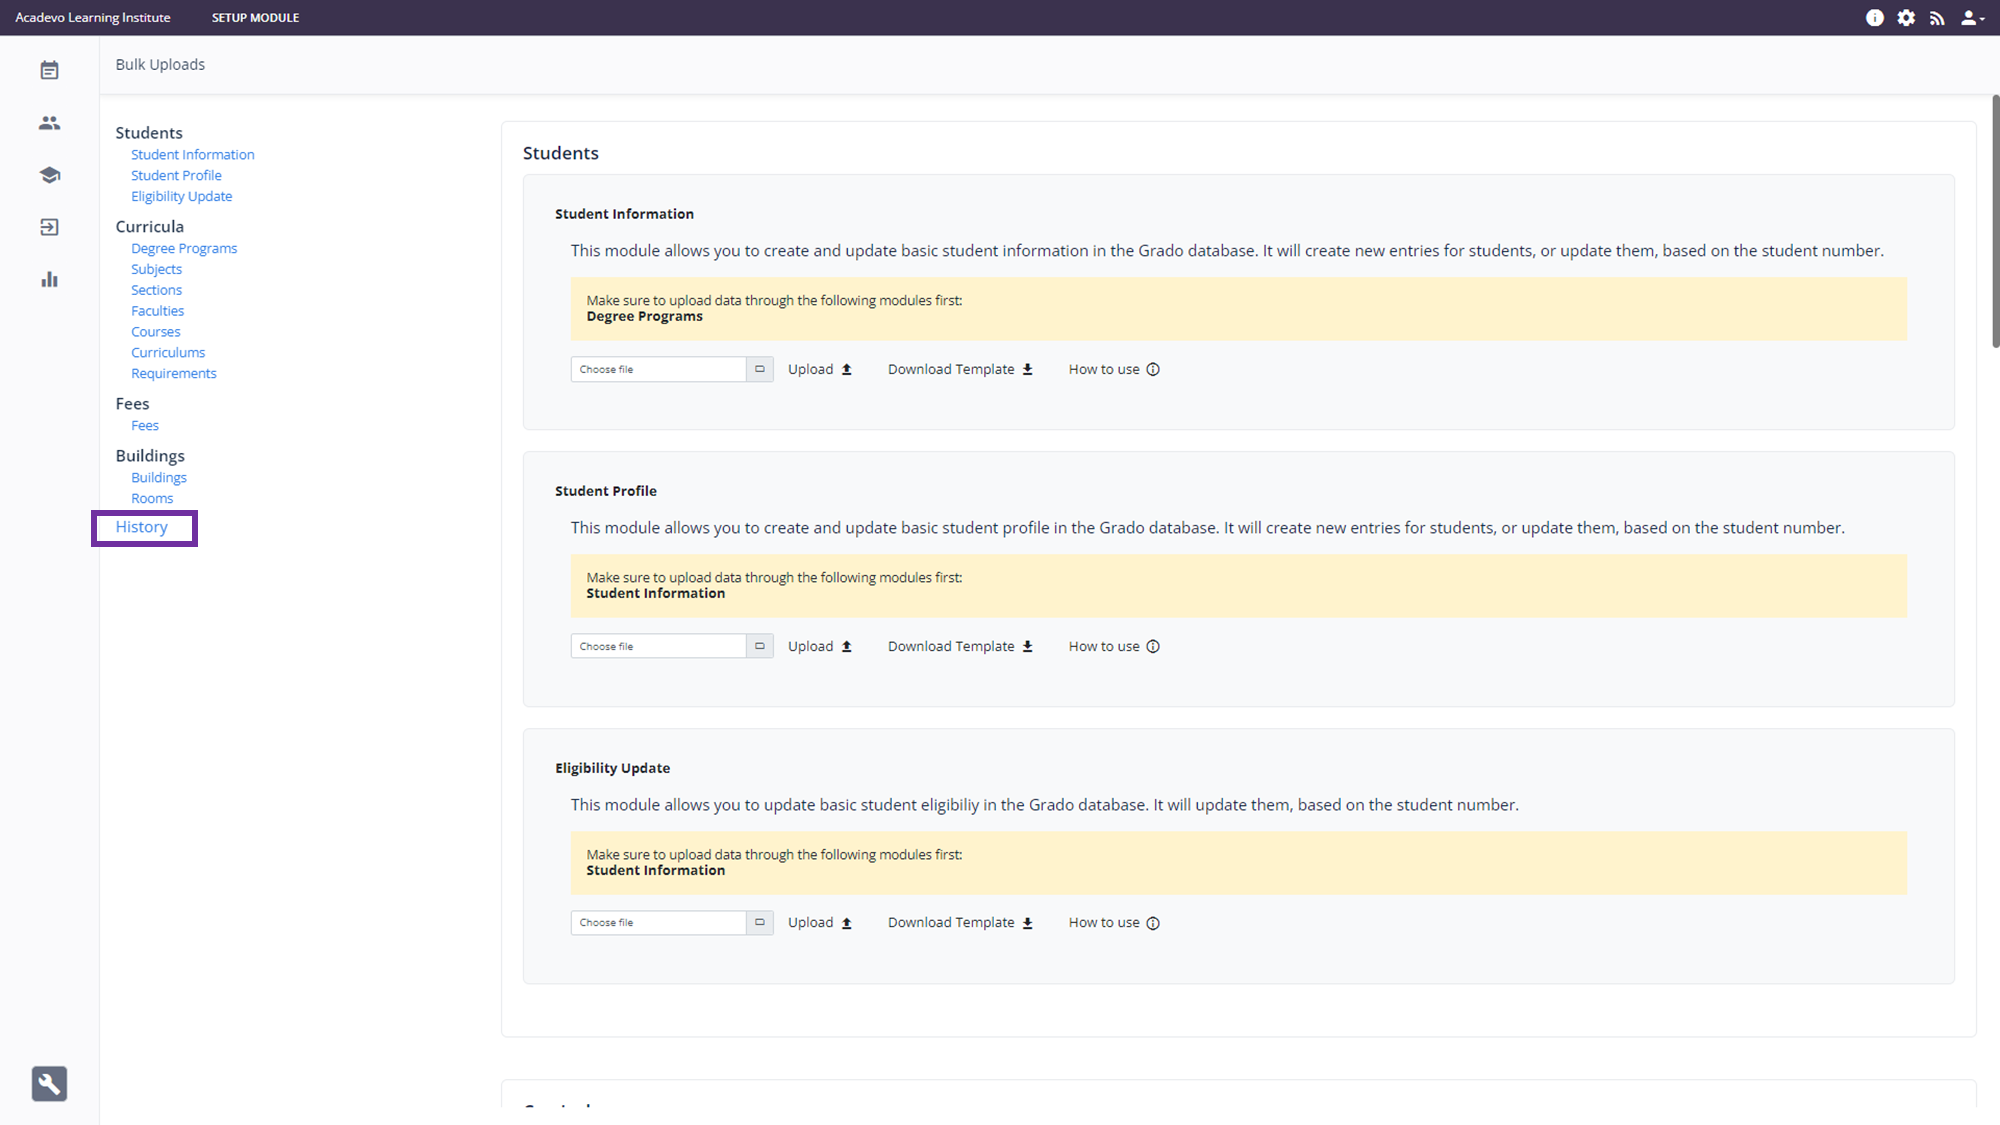
Task: Navigate to Rooms under Buildings
Action: point(152,498)
